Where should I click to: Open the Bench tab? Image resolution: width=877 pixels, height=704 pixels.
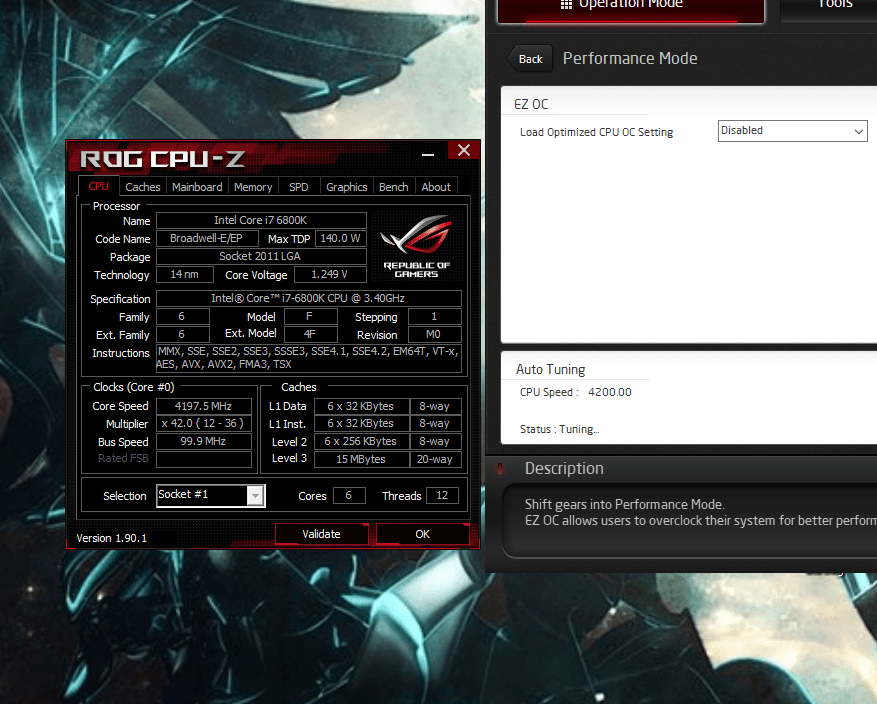394,187
